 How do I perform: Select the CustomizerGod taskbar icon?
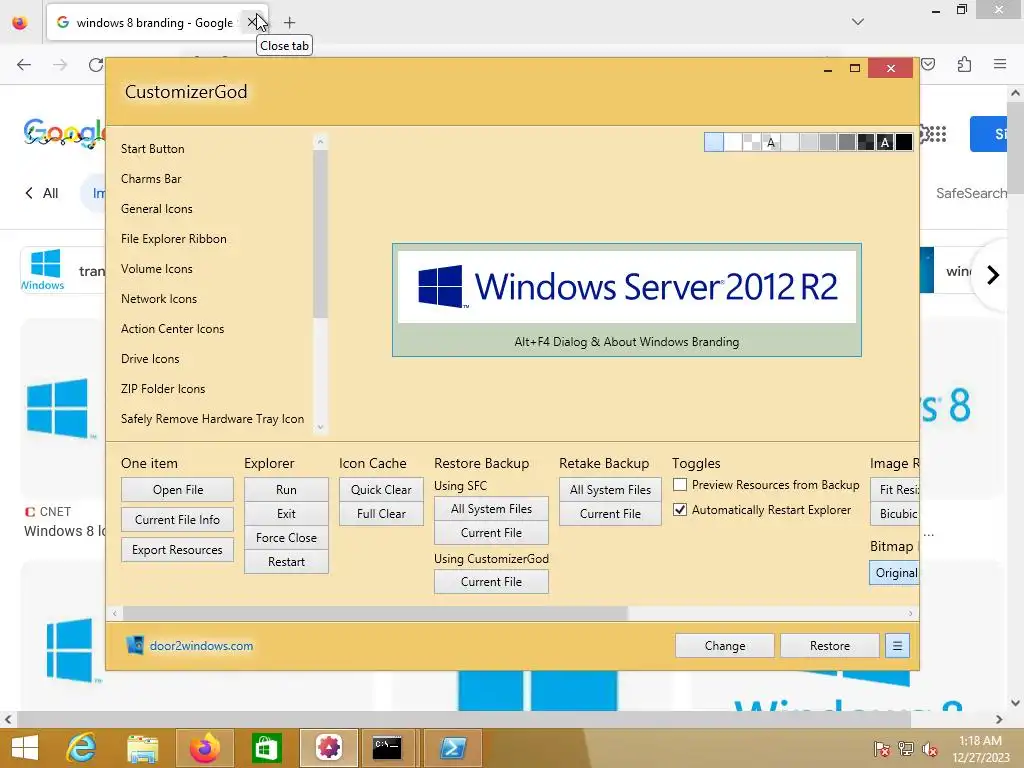[x=328, y=748]
